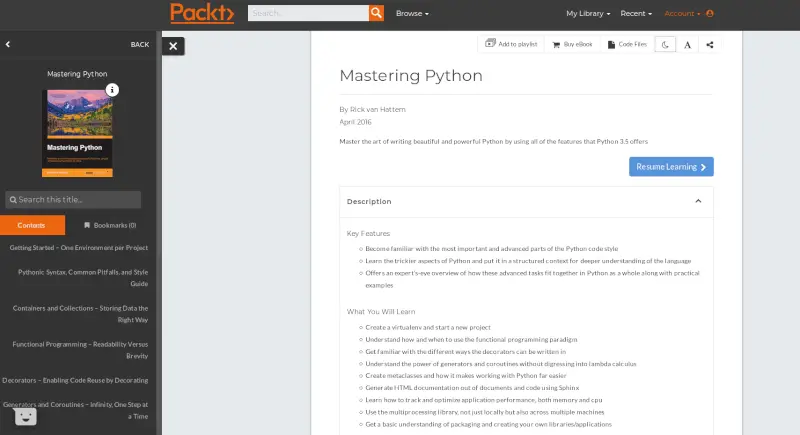The height and width of the screenshot is (435, 800).
Task: Click magnifier icon in title search box
Action: (x=13, y=200)
